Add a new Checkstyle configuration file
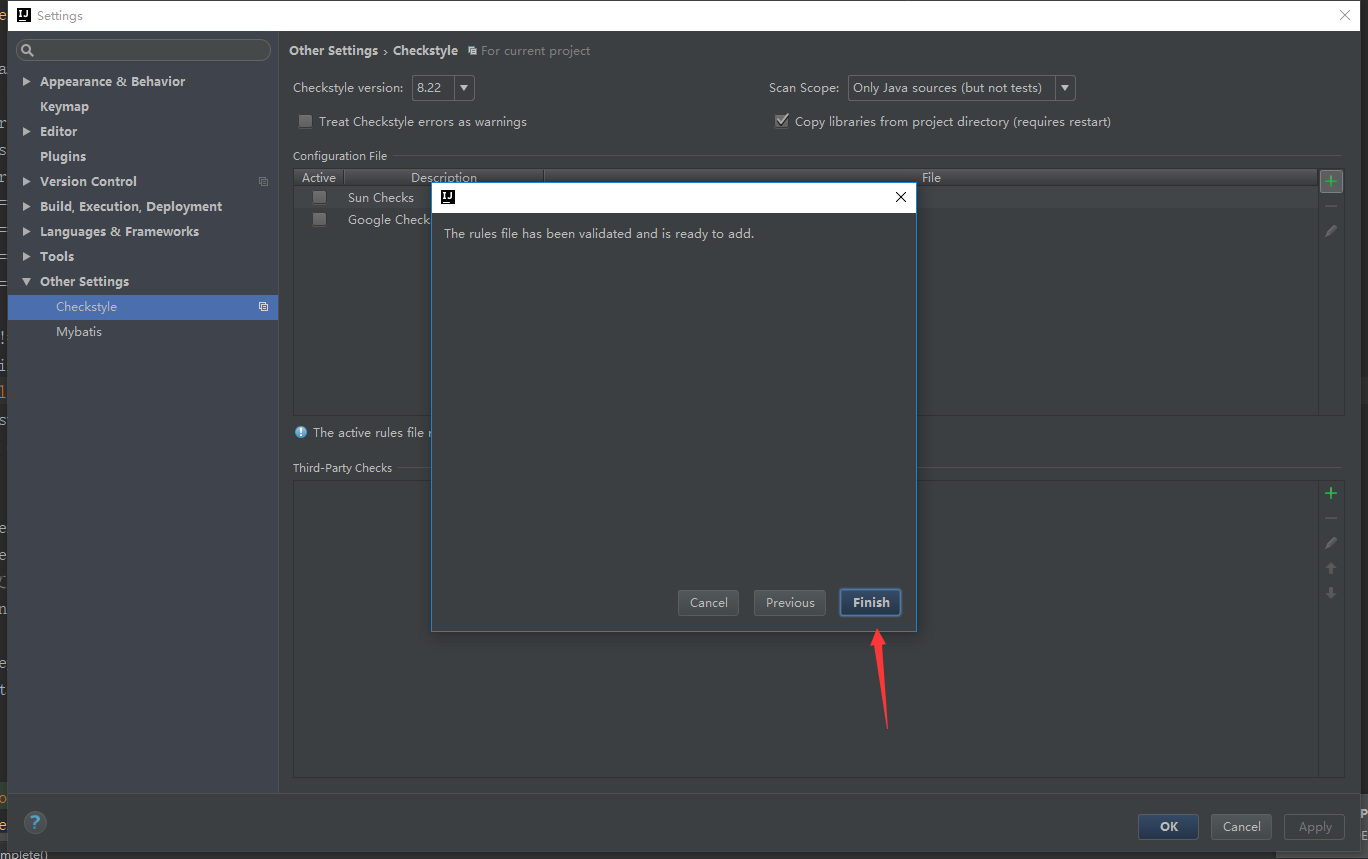This screenshot has height=859, width=1368. (1331, 181)
